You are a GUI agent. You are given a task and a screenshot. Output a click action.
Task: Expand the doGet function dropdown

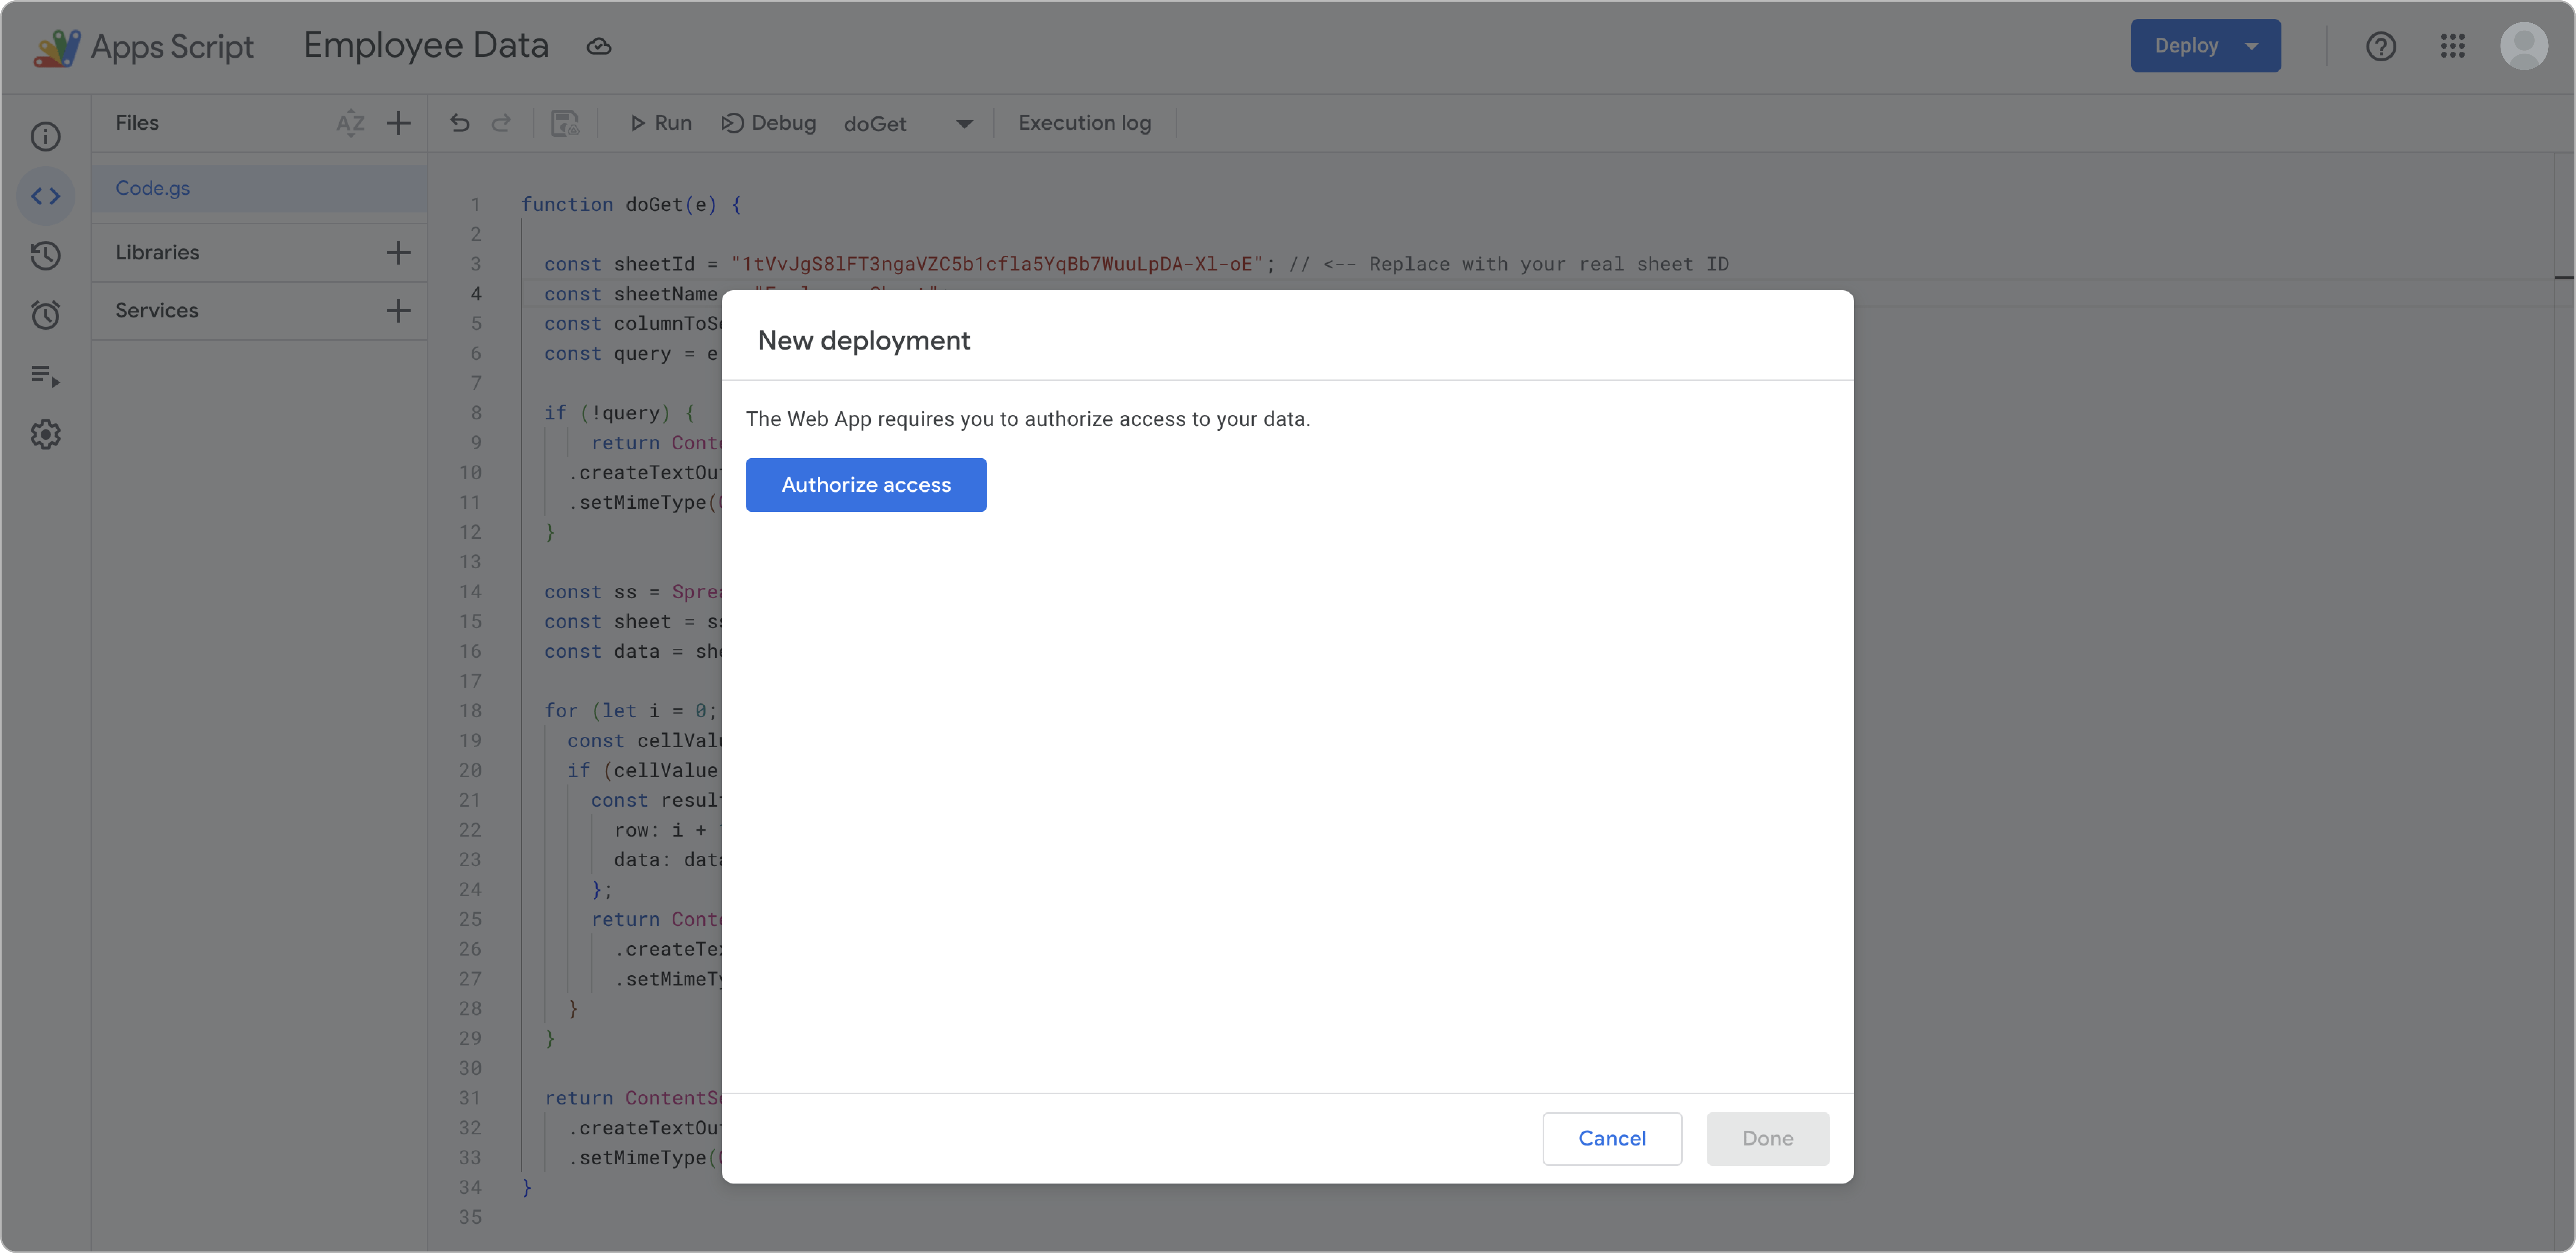(x=963, y=124)
